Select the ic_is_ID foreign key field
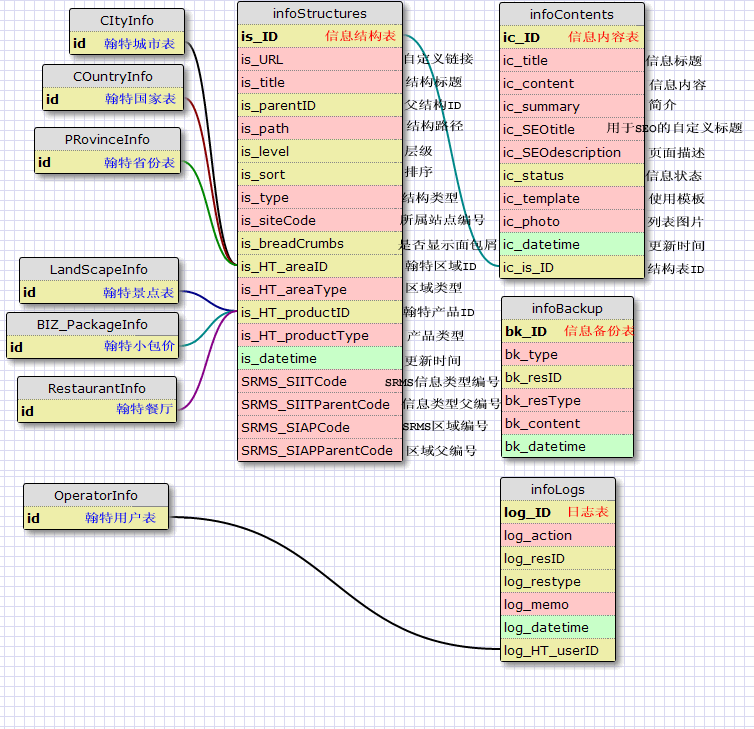 click(x=572, y=267)
